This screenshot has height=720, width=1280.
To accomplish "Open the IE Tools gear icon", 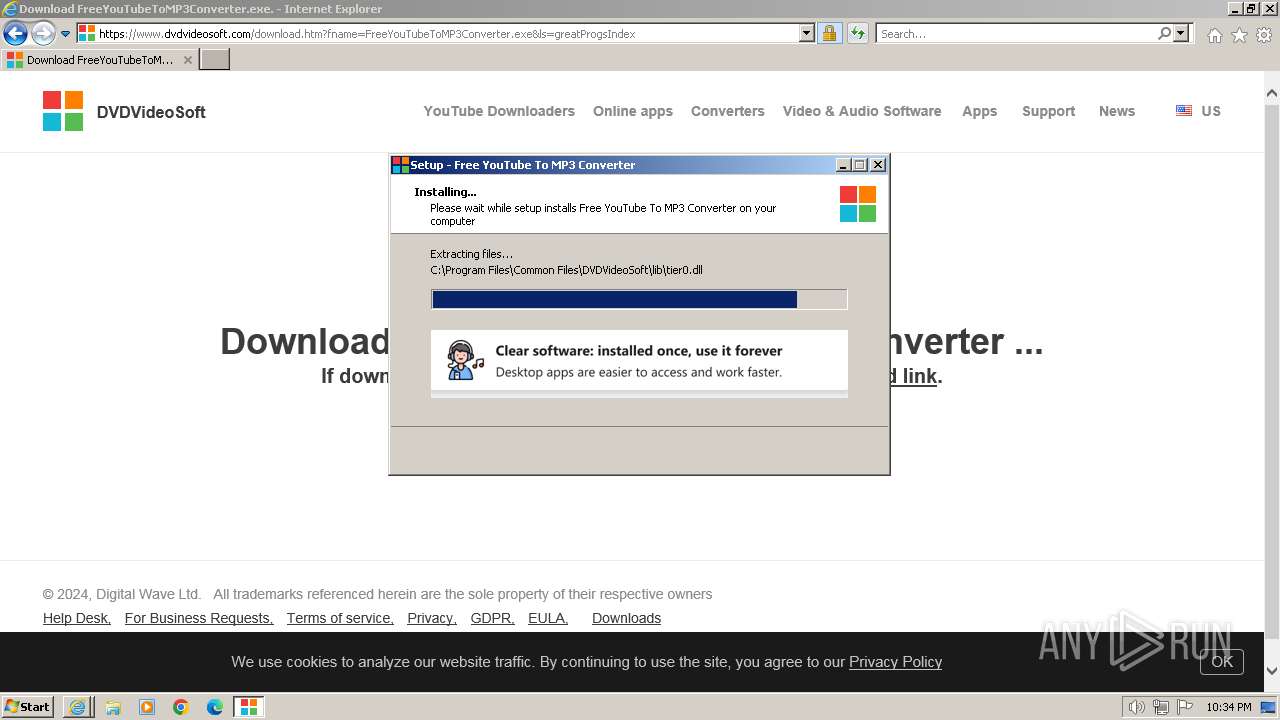I will [x=1264, y=35].
